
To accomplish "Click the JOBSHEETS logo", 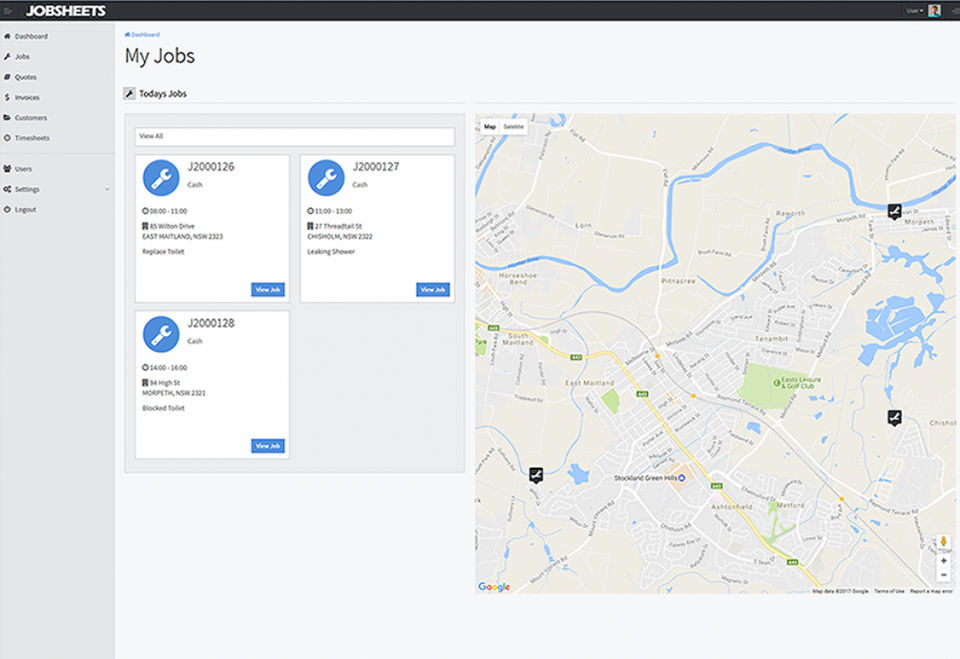I will 66,10.
